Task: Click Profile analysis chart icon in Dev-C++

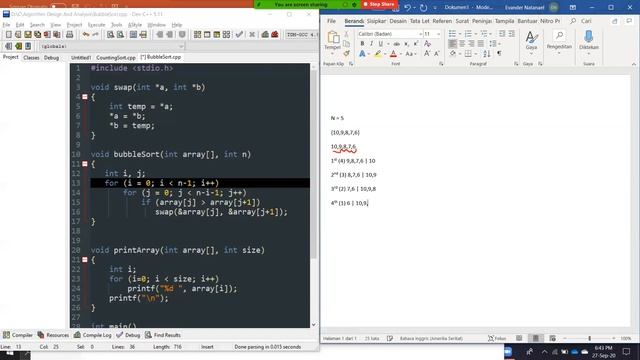Action: (265, 35)
